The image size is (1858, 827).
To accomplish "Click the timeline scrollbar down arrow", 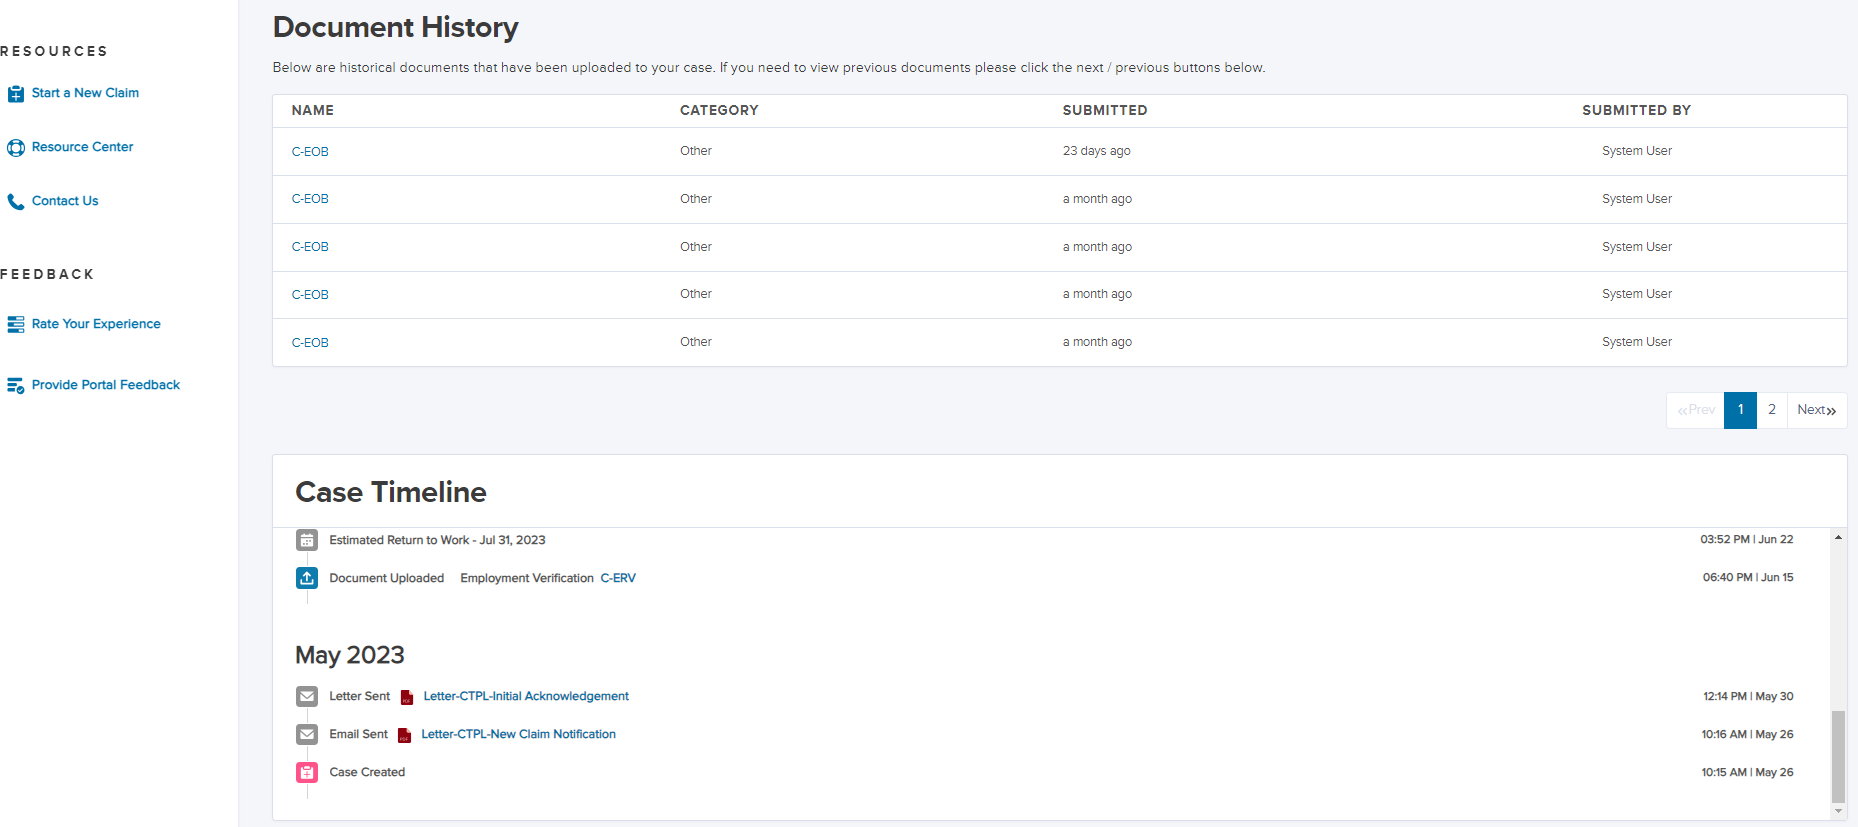I will [x=1838, y=811].
